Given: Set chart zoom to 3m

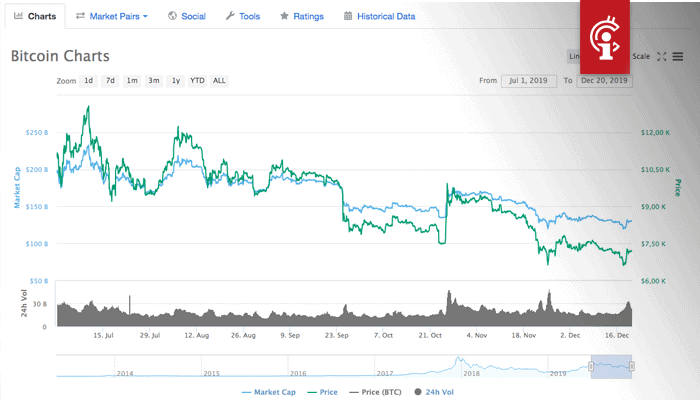Looking at the screenshot, I should click(x=154, y=81).
